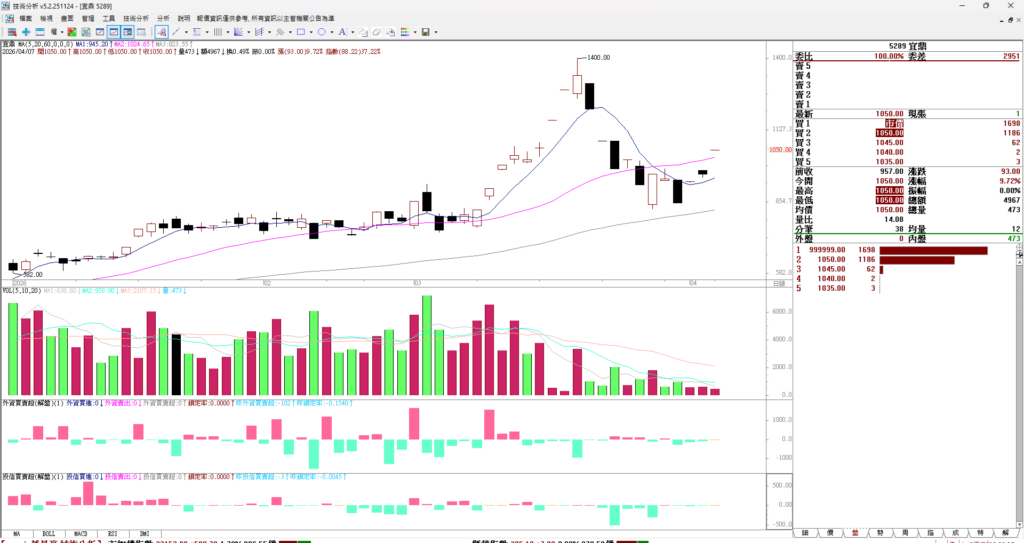Toggle the arrow pointer selection mode
The width and height of the screenshot is (1024, 543).
coord(161,32)
